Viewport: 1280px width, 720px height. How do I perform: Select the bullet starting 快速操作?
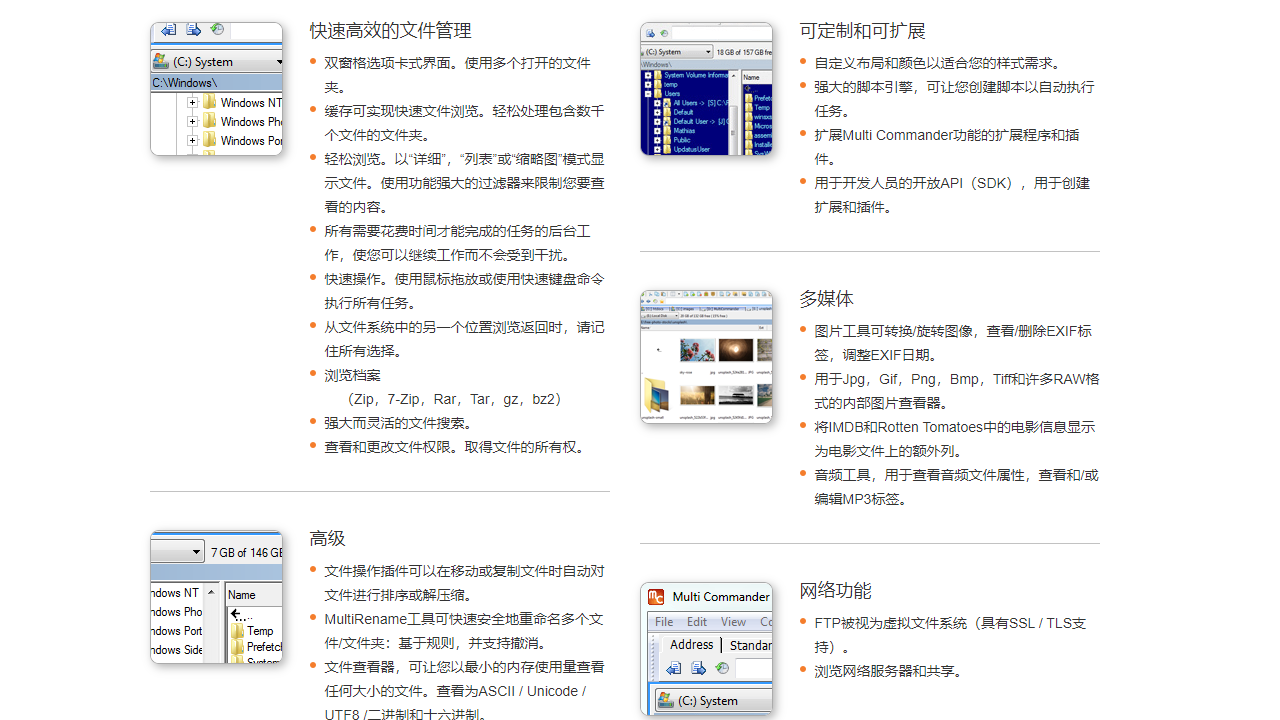coord(464,291)
